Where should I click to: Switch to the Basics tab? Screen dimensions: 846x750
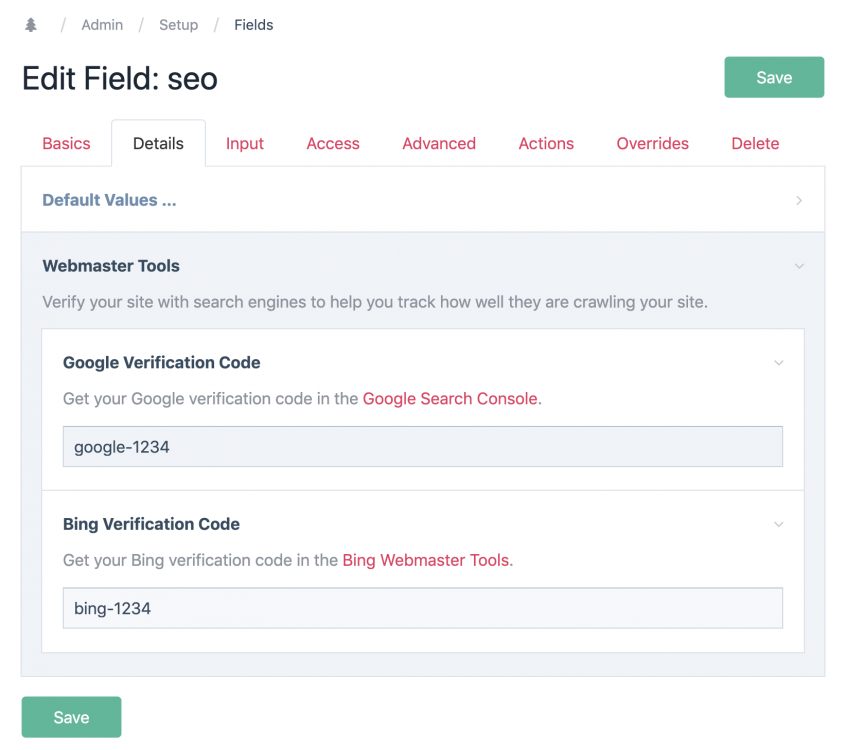pos(66,143)
